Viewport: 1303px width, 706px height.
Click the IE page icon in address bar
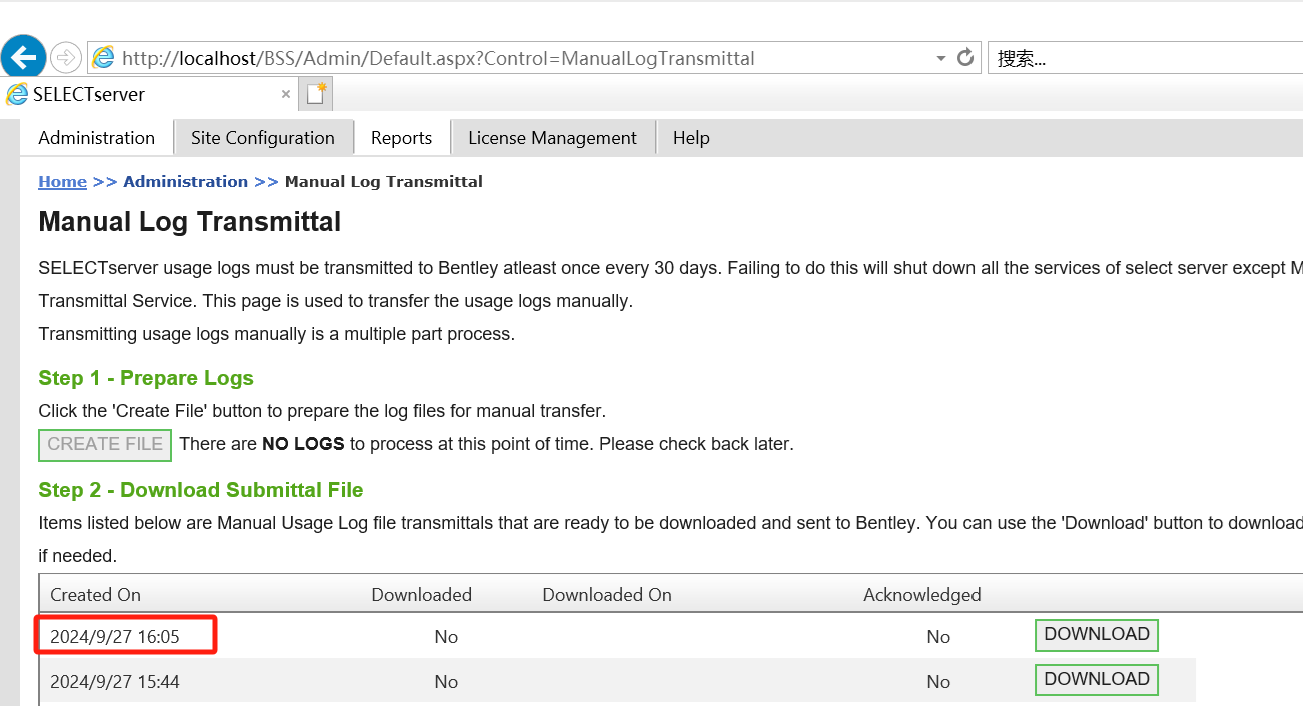(103, 58)
